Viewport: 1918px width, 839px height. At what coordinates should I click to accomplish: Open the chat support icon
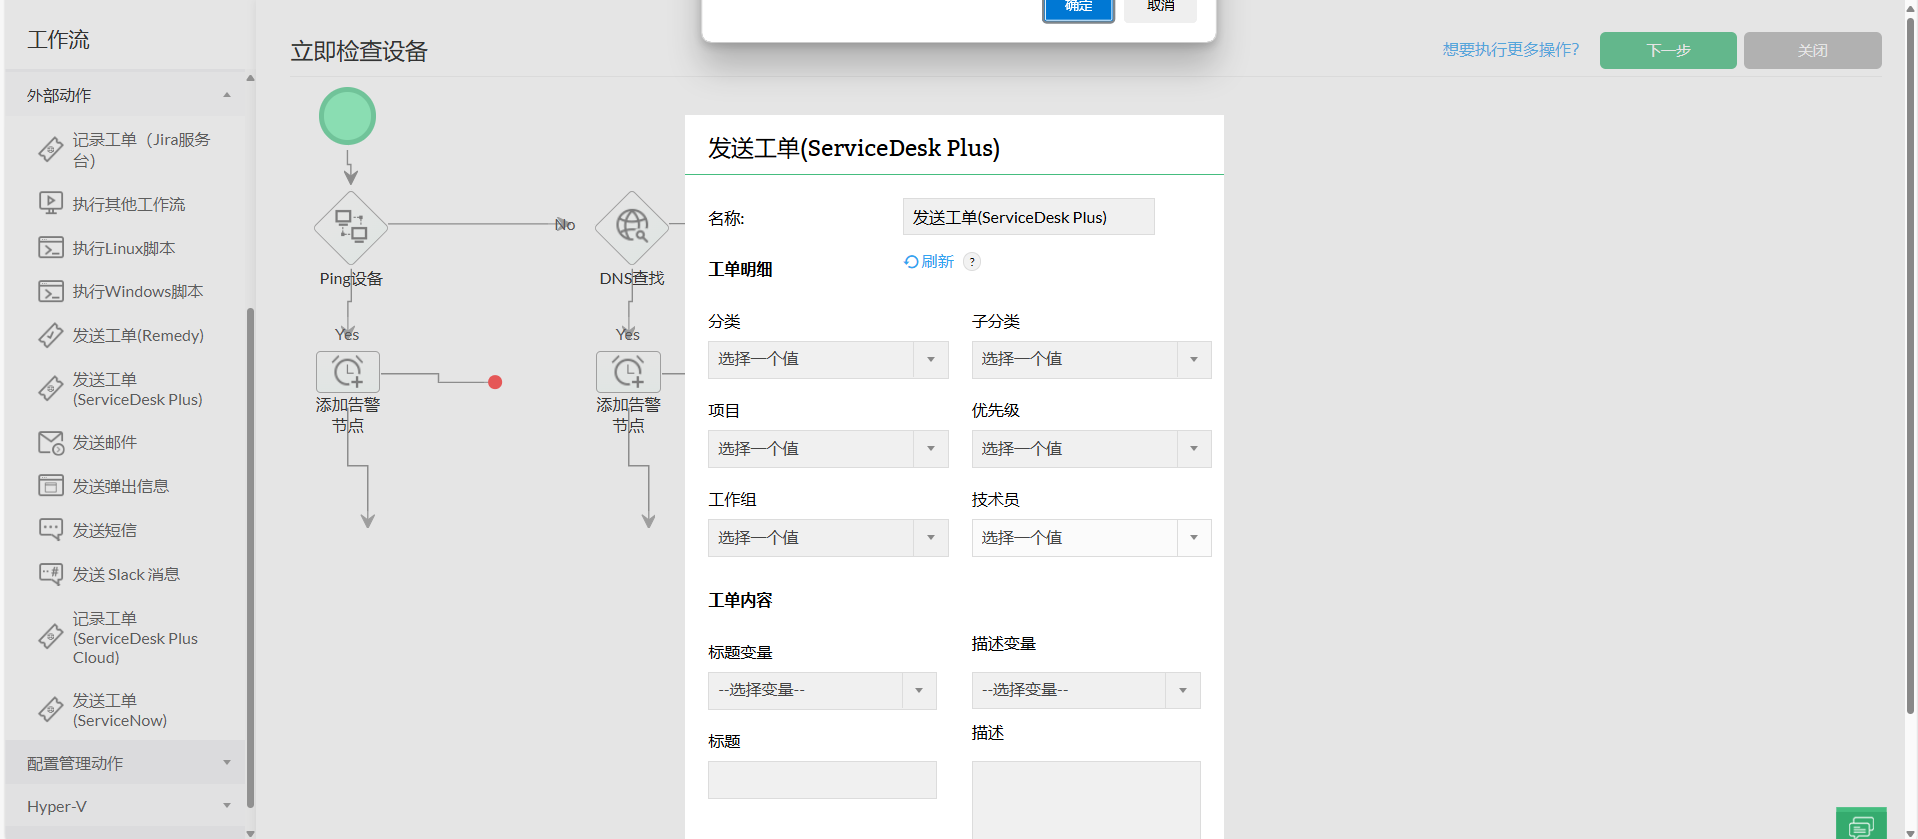coord(1861,824)
